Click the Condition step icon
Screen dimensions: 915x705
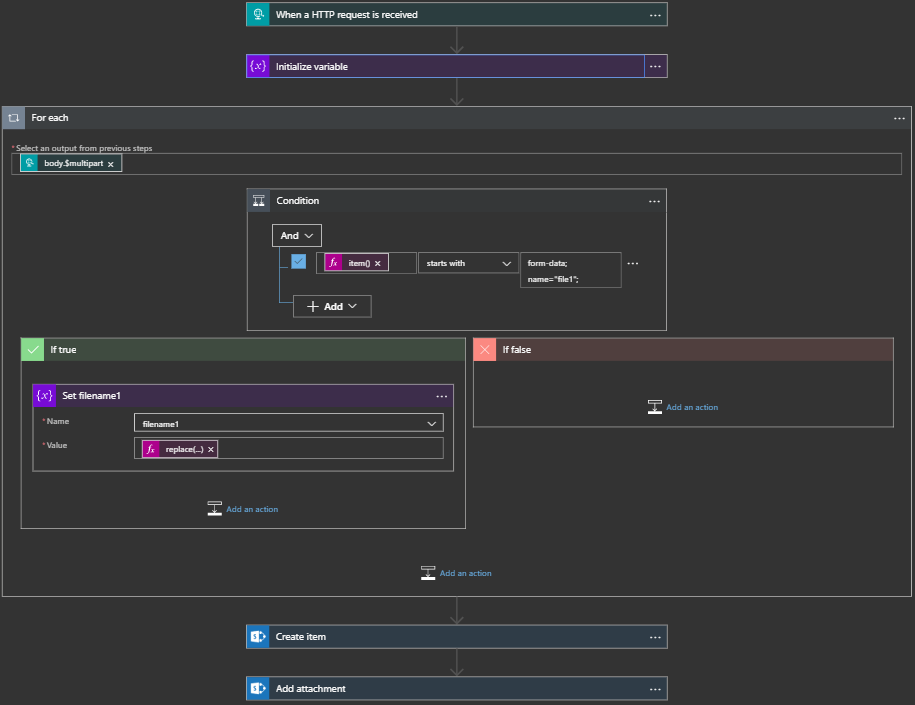(259, 201)
